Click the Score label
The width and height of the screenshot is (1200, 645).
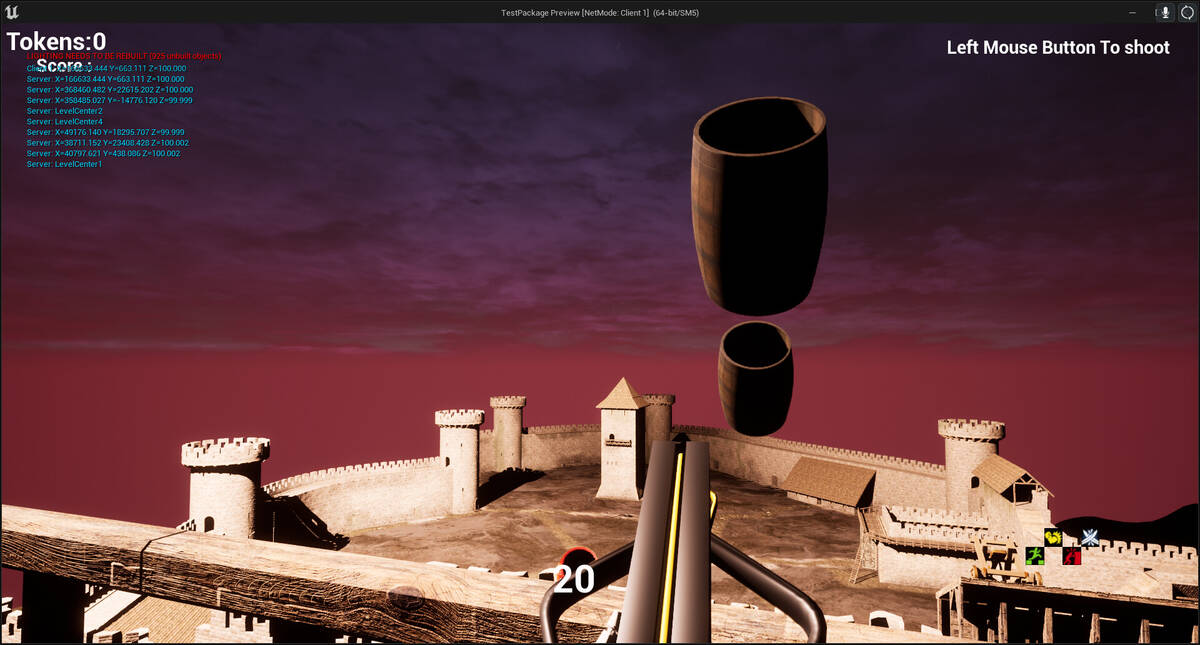tap(64, 66)
